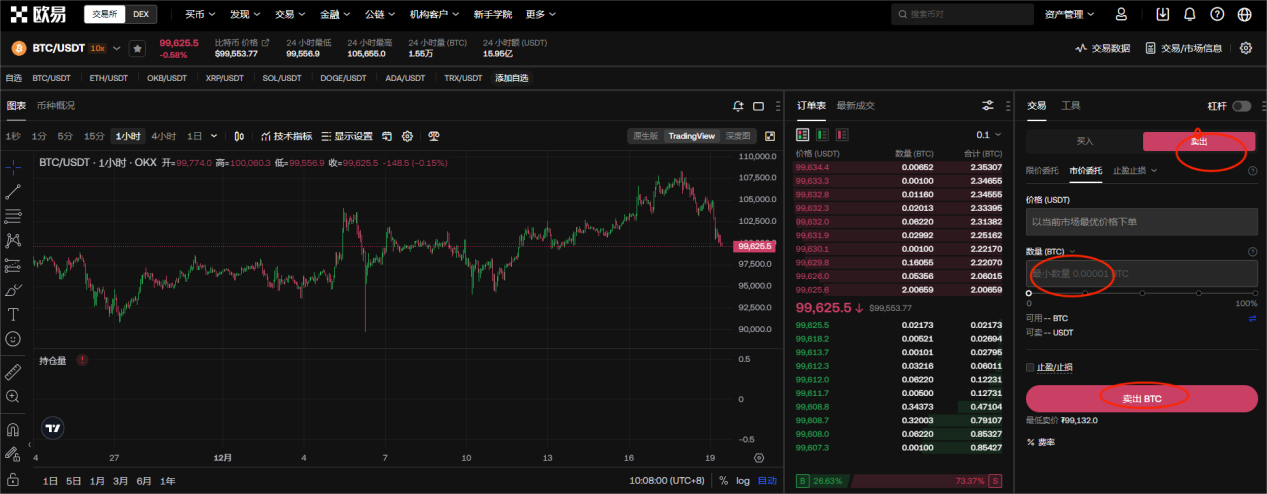Open the Finance (金融) dropdown menu
The width and height of the screenshot is (1267, 494).
coord(336,14)
